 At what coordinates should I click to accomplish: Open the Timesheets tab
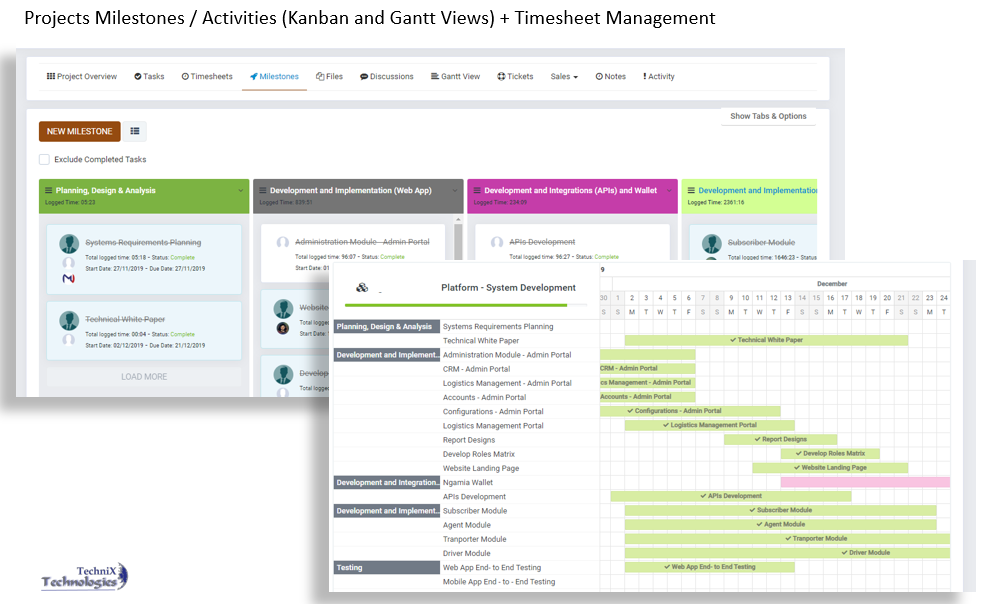click(207, 76)
